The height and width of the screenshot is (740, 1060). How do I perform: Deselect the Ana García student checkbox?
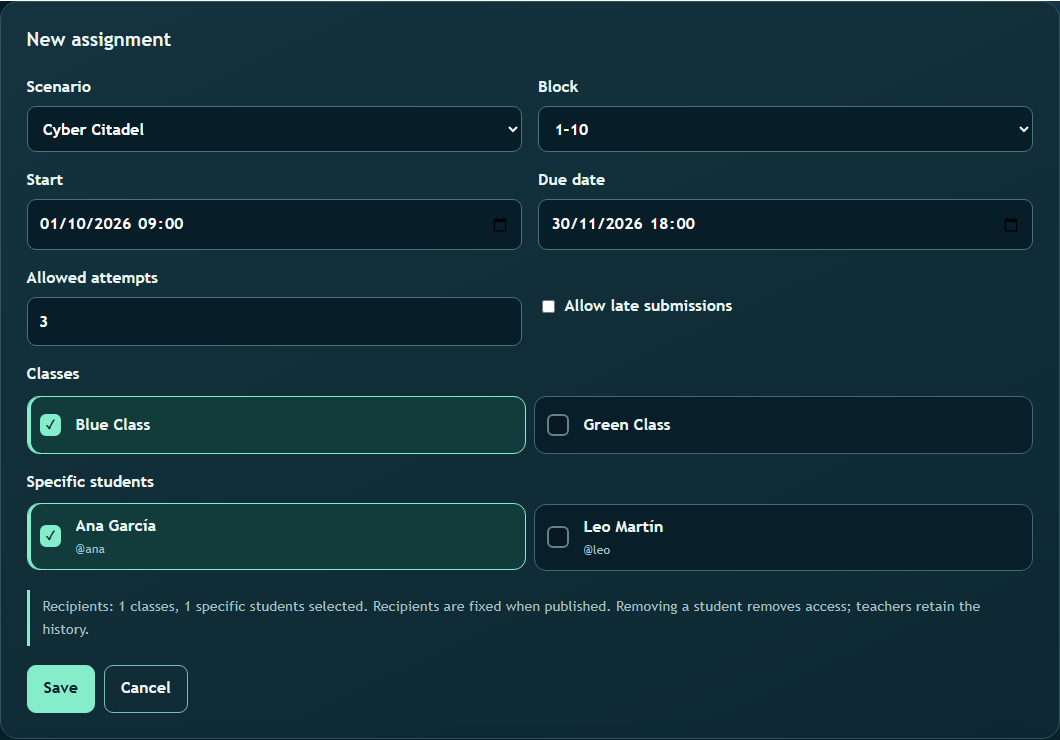point(51,536)
